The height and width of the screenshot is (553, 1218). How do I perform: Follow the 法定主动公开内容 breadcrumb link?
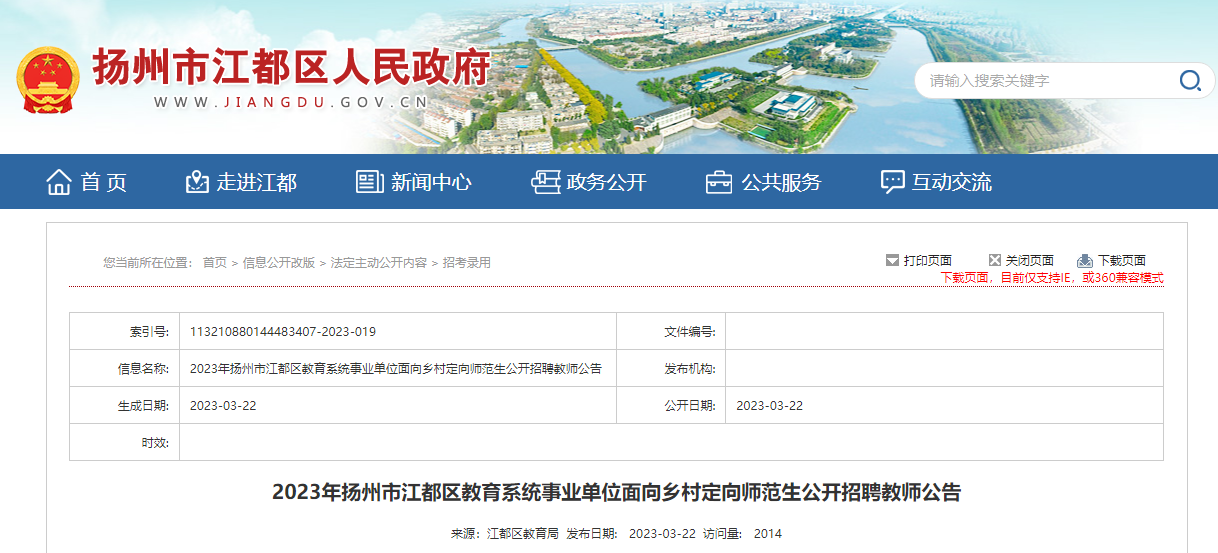click(378, 263)
